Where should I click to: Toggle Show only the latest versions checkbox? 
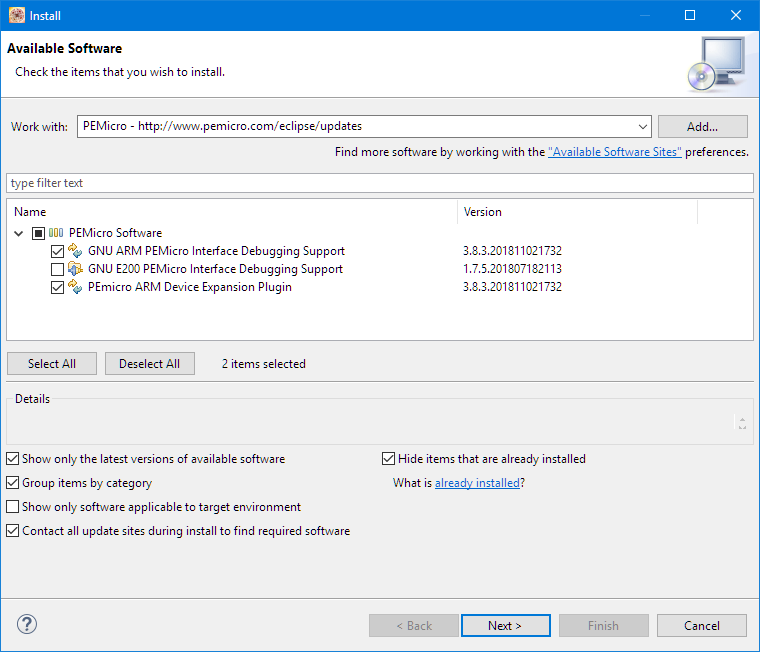tap(13, 459)
